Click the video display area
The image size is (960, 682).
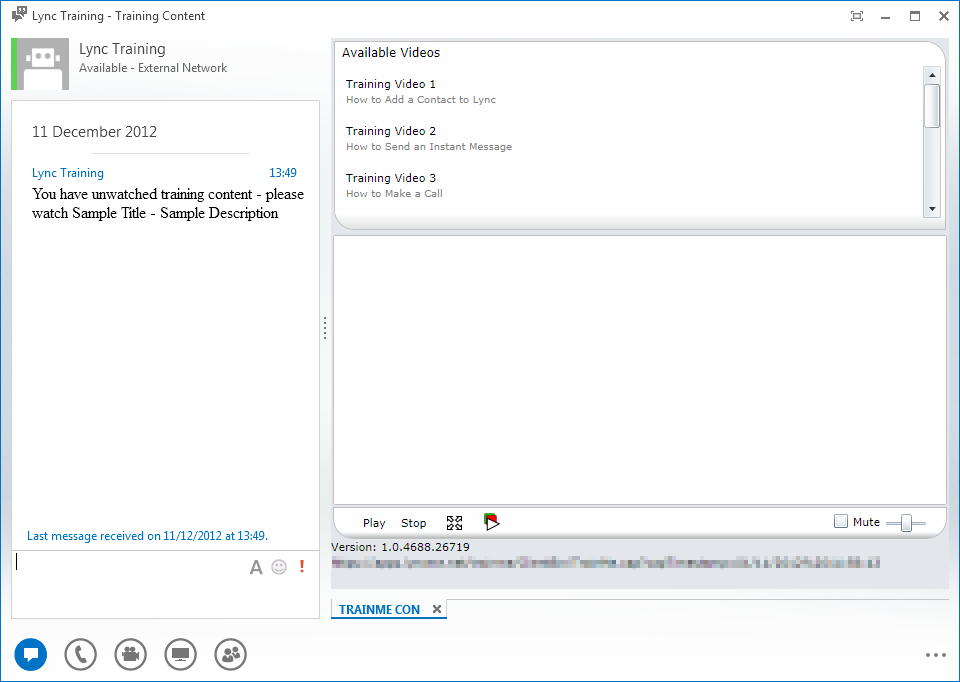[x=640, y=370]
